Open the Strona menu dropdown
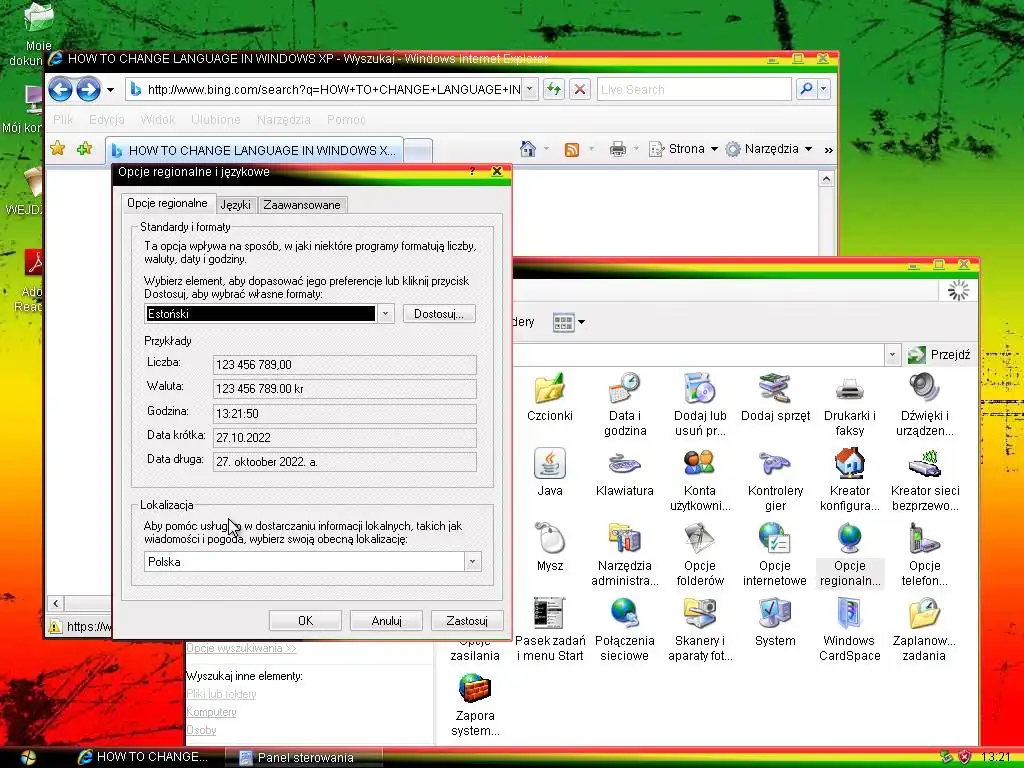This screenshot has height=768, width=1024. coord(683,150)
